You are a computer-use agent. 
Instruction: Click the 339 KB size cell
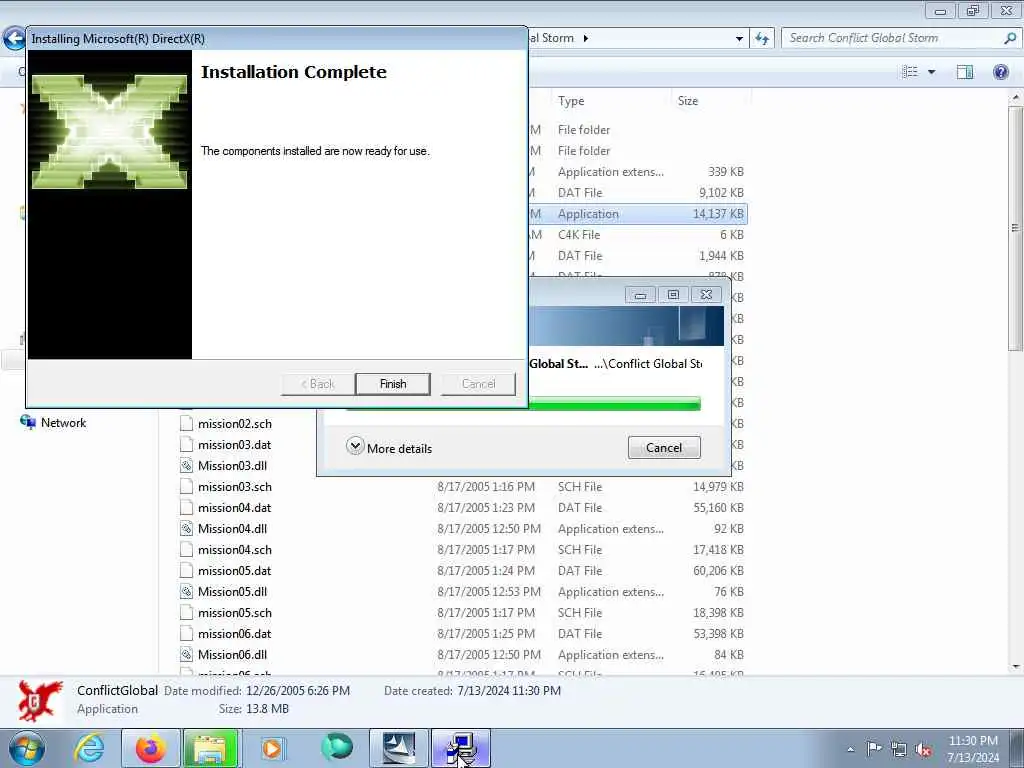pyautogui.click(x=726, y=172)
